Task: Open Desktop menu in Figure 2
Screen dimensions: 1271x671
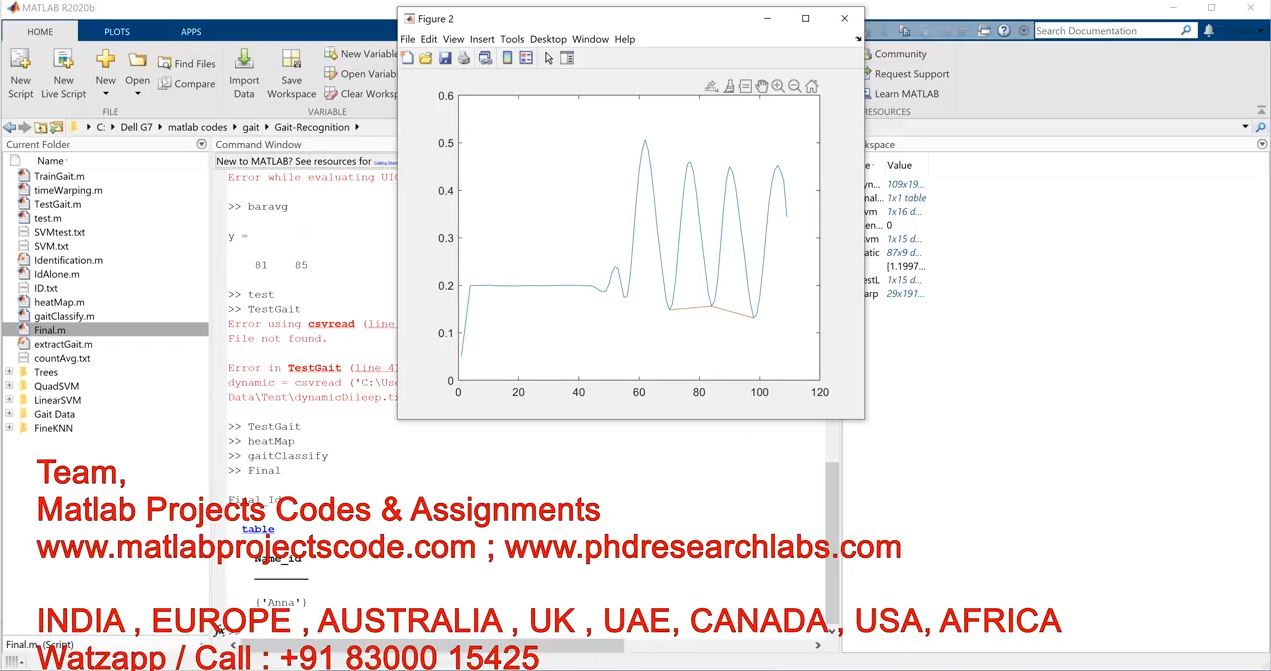Action: pos(548,39)
